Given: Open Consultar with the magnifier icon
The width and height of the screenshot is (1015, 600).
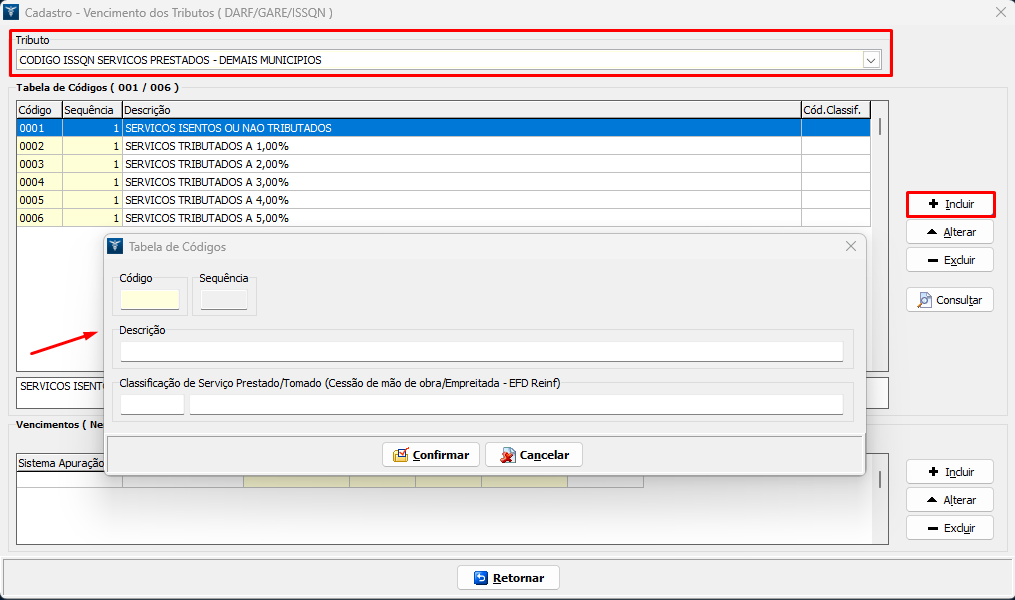Looking at the screenshot, I should [x=949, y=300].
